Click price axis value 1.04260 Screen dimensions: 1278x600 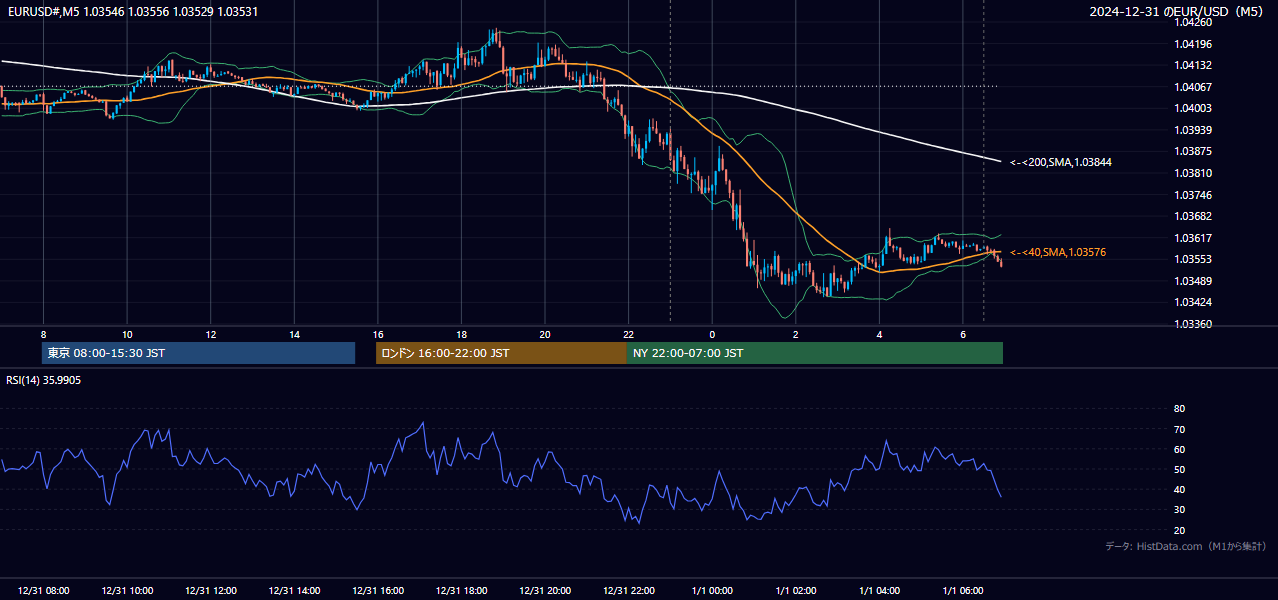(x=1192, y=22)
